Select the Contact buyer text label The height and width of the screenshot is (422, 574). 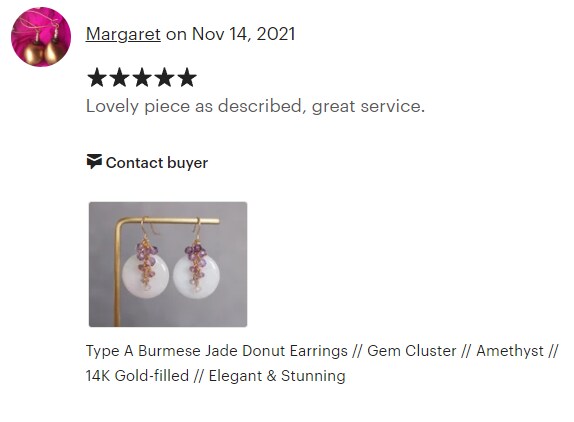(157, 163)
